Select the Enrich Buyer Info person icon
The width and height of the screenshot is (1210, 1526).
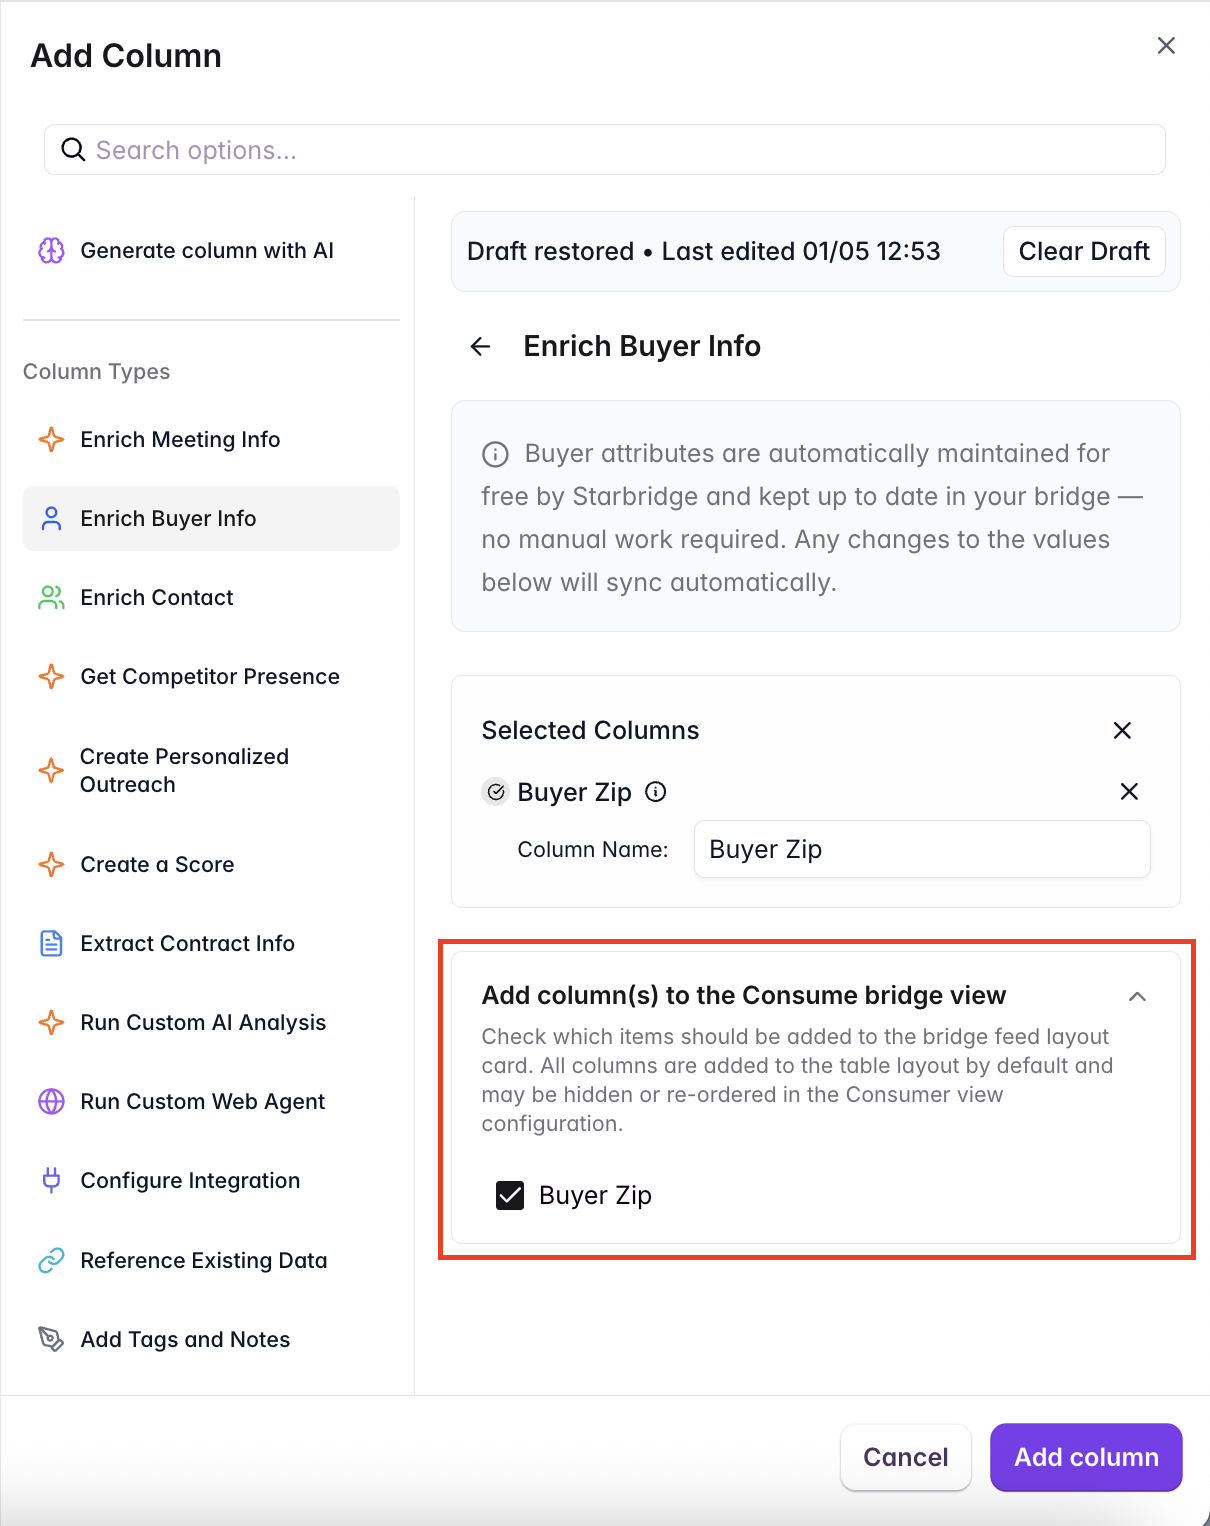[x=50, y=518]
